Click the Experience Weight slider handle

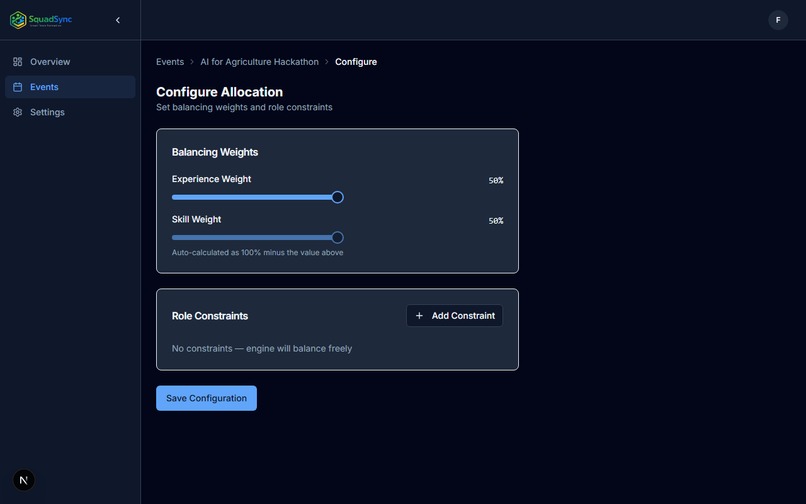pos(337,197)
